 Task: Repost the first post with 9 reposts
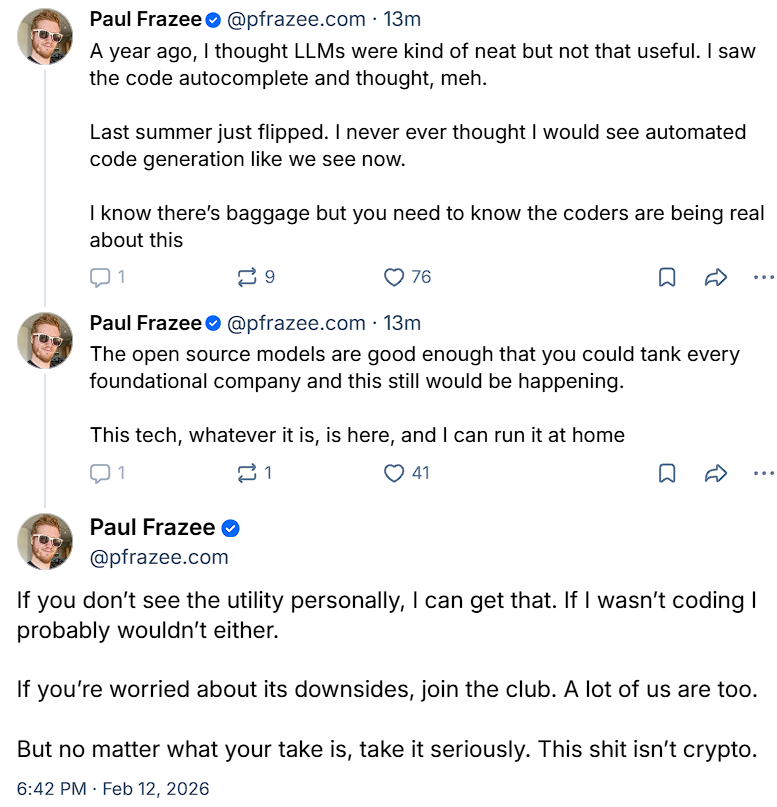pos(247,277)
